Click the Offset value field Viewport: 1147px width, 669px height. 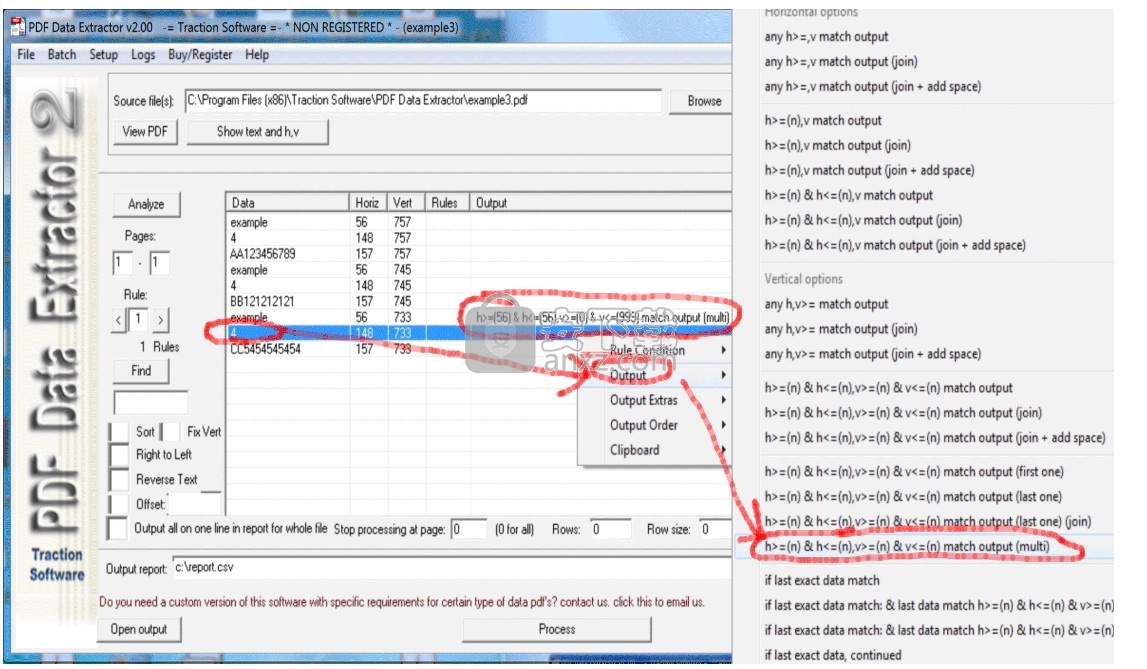click(x=195, y=504)
